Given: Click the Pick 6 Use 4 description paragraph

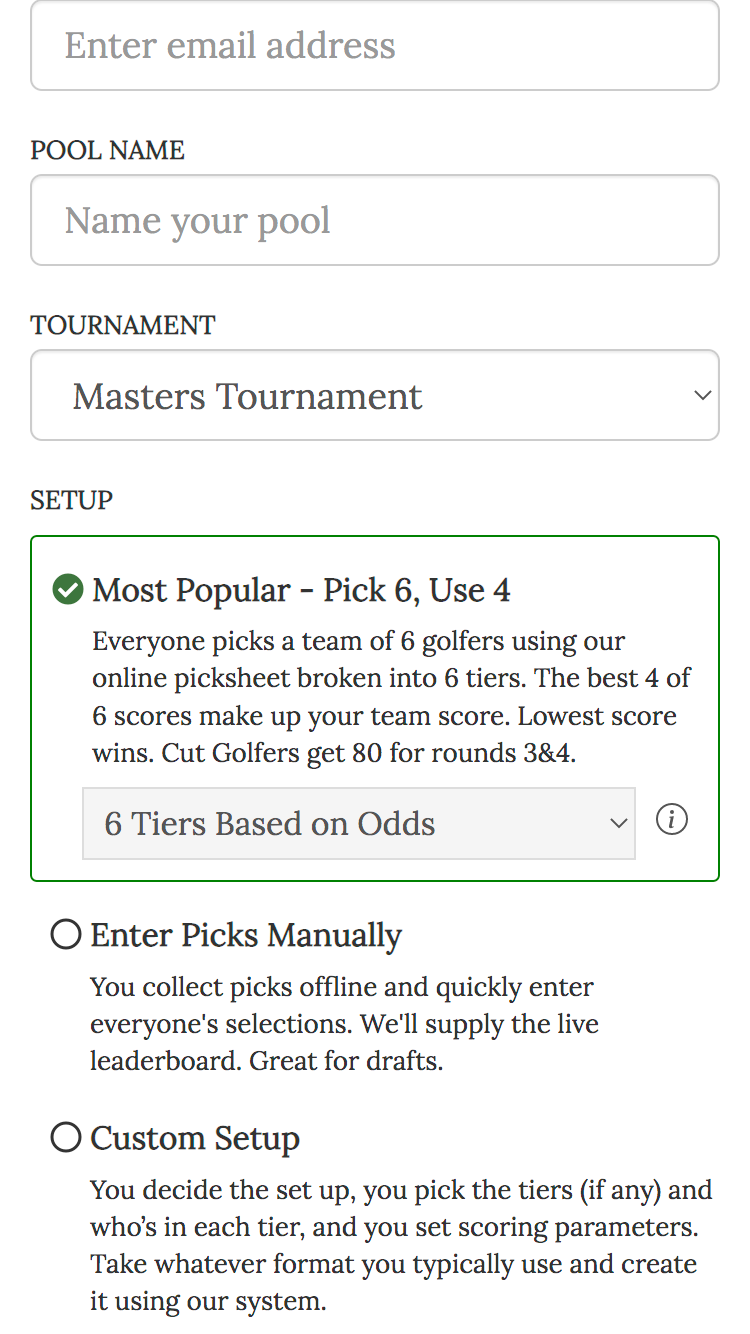Looking at the screenshot, I should pyautogui.click(x=390, y=697).
